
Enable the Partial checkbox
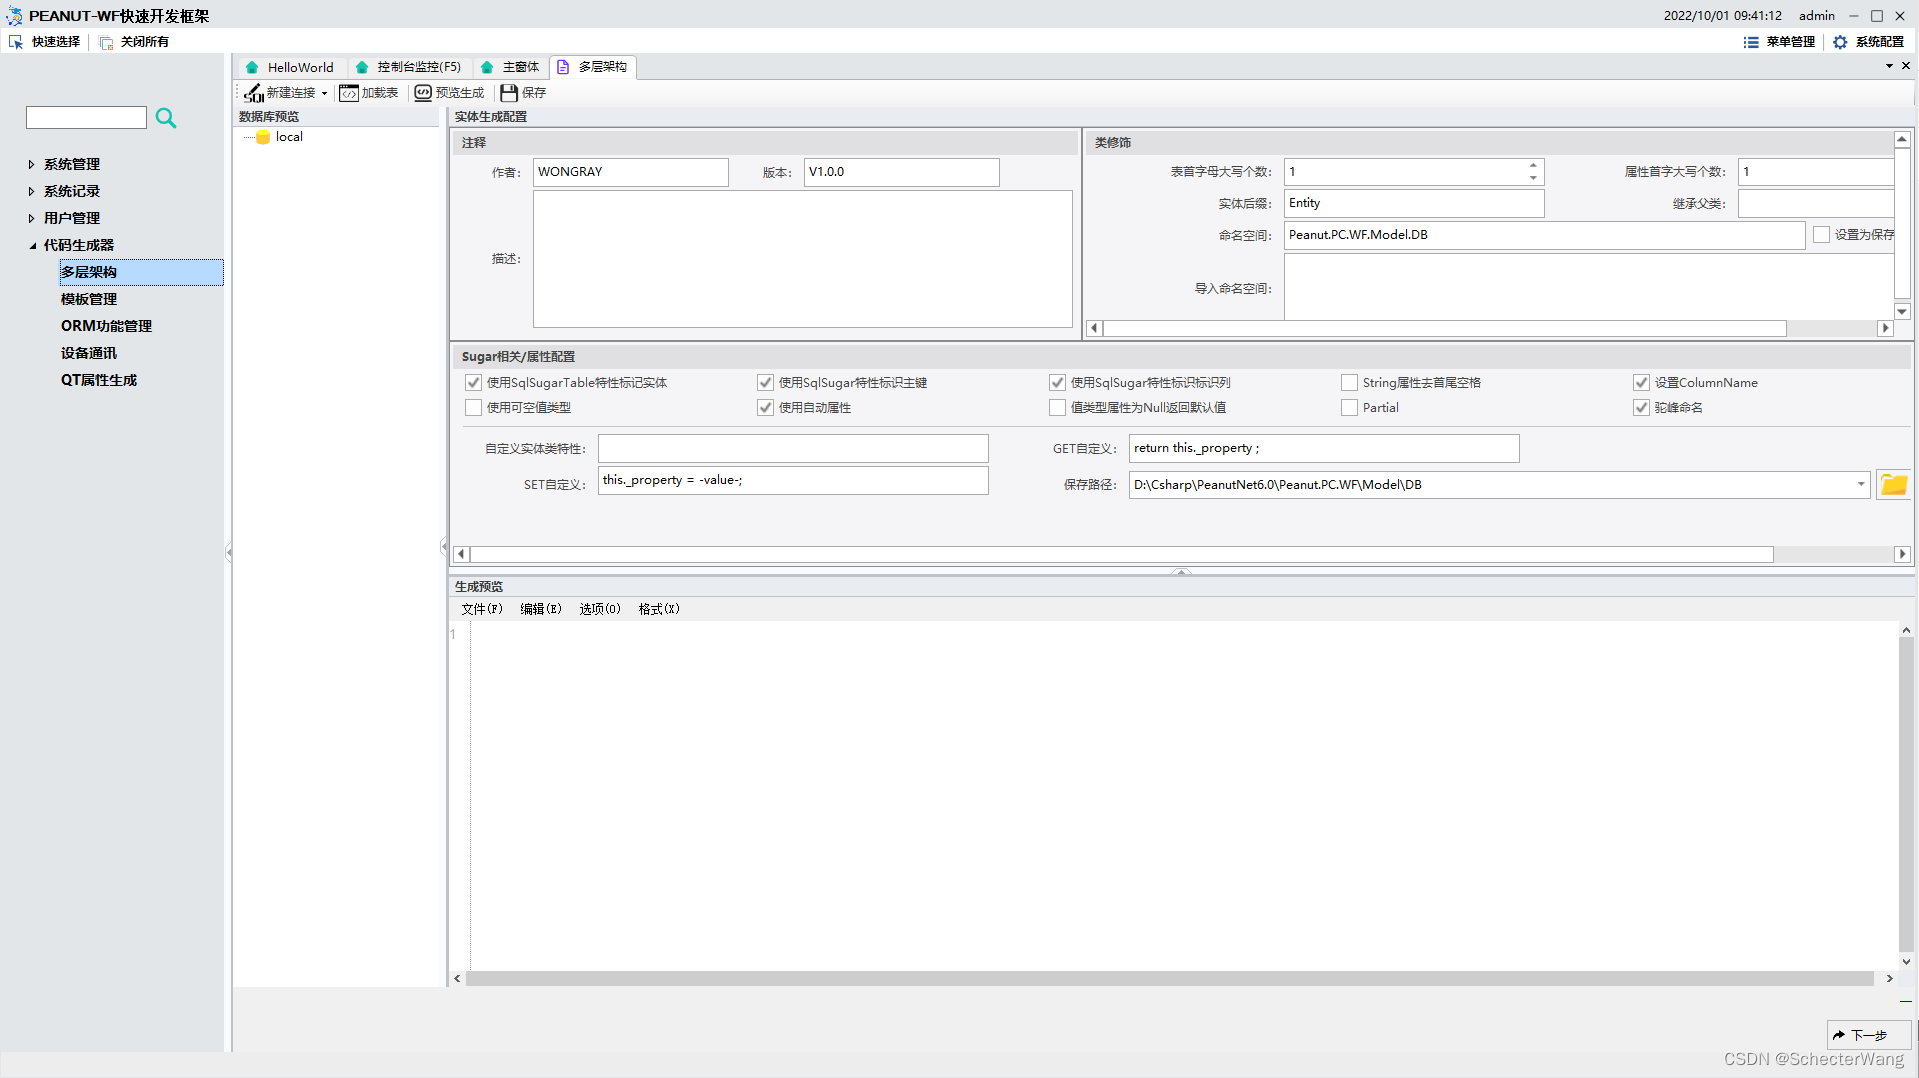[1349, 408]
